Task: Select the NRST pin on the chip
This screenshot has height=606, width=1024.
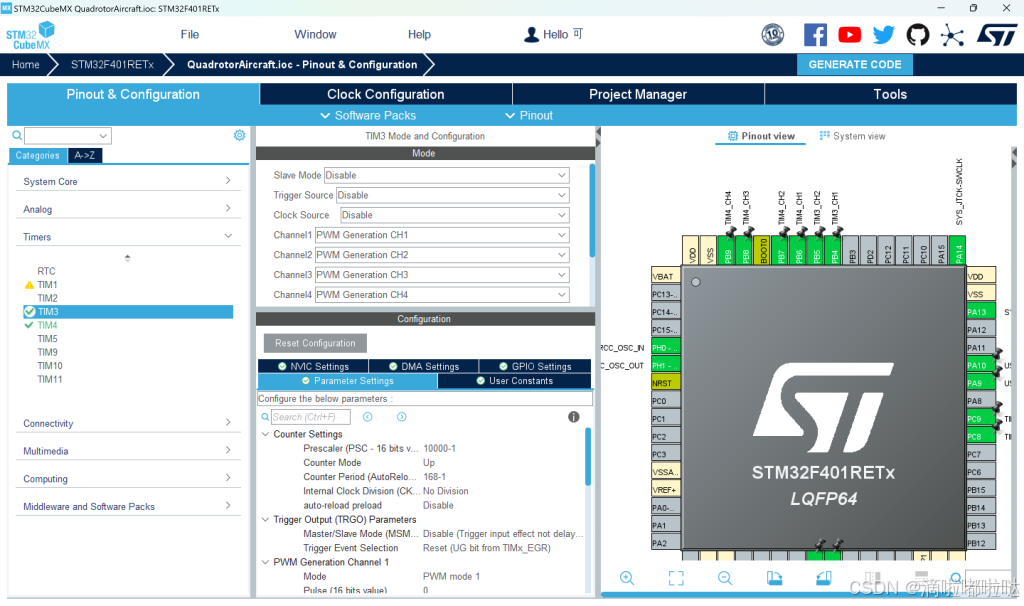Action: click(665, 383)
